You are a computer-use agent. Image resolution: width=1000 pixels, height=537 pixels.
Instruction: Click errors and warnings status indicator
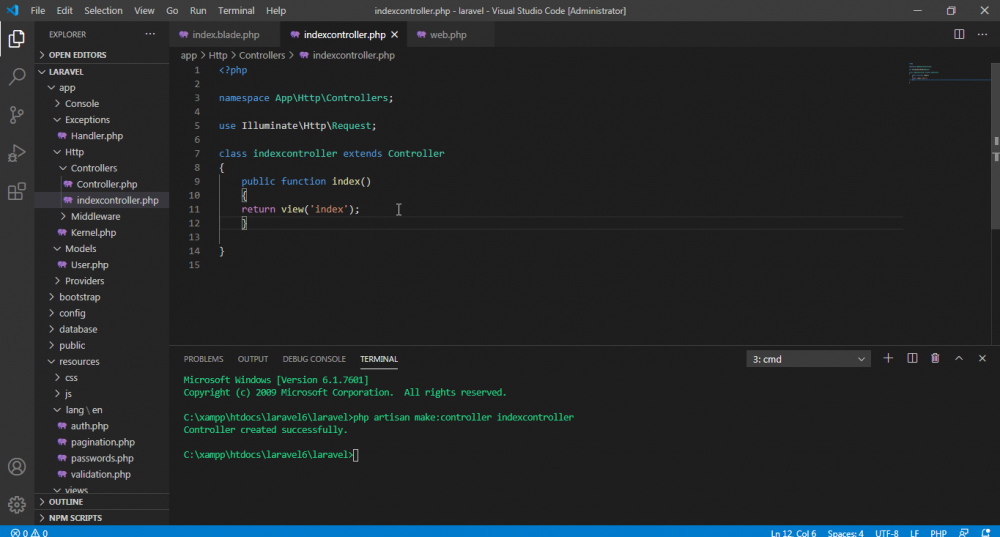pyautogui.click(x=29, y=533)
